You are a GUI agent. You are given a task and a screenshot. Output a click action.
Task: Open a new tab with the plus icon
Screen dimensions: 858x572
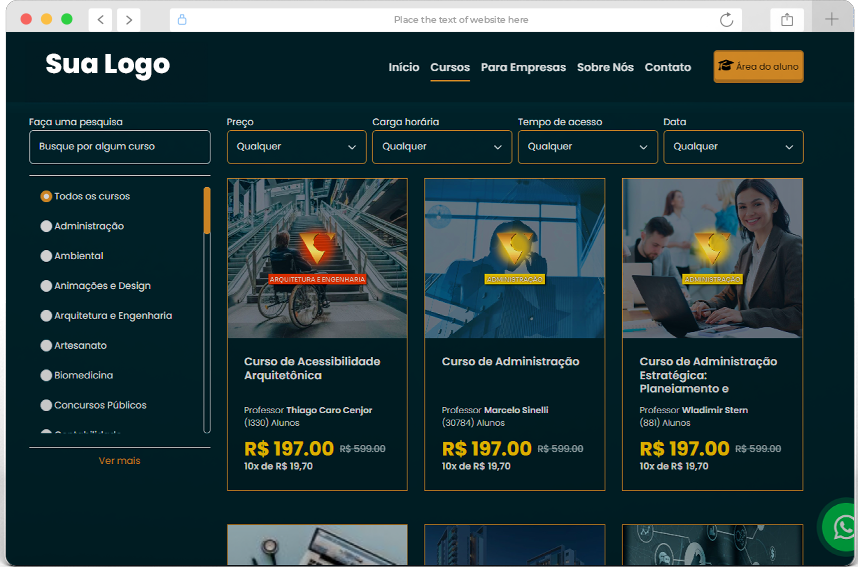click(831, 19)
